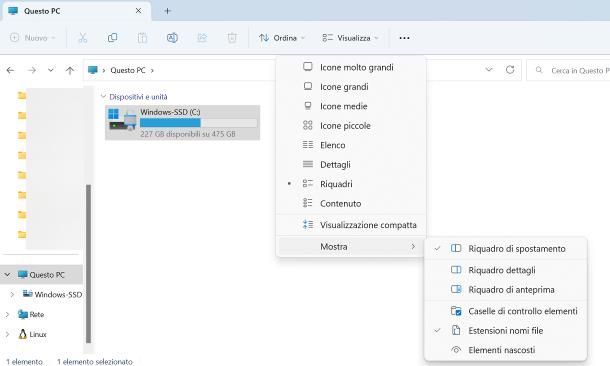The height and width of the screenshot is (366, 610).
Task: Open the Visualizza view dropdown
Action: click(350, 38)
